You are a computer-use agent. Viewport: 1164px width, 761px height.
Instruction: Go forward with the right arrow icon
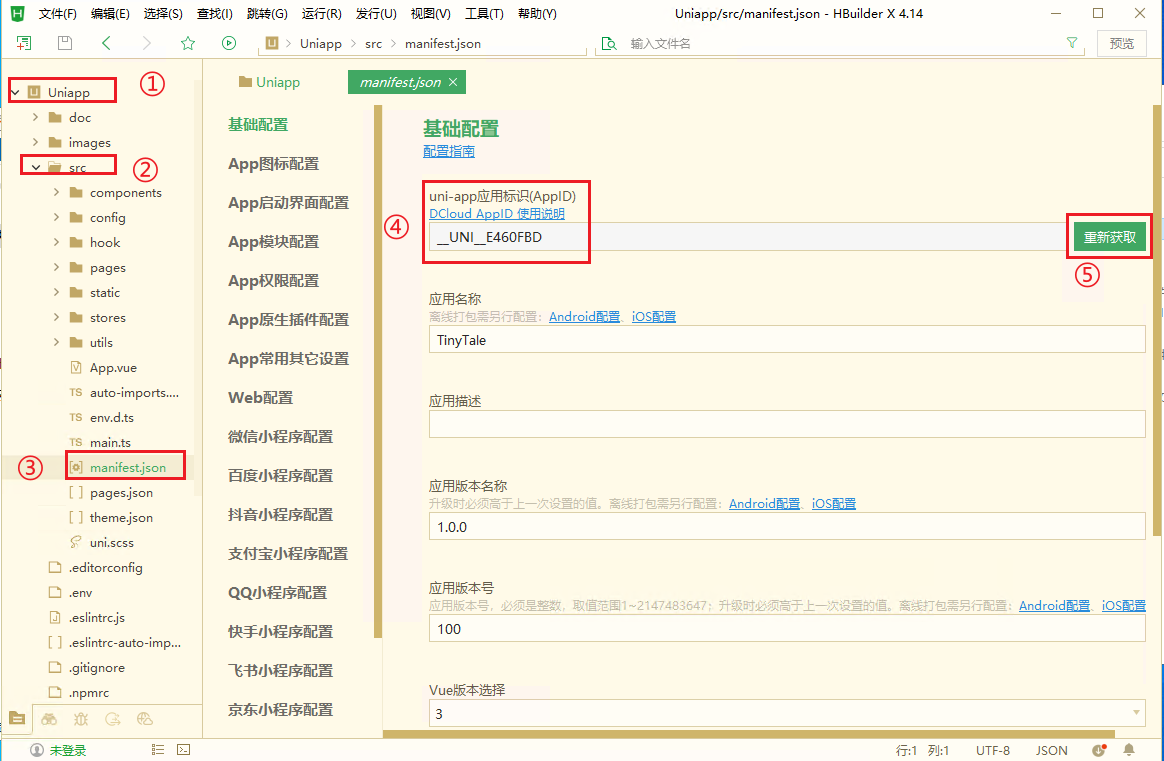click(x=146, y=43)
